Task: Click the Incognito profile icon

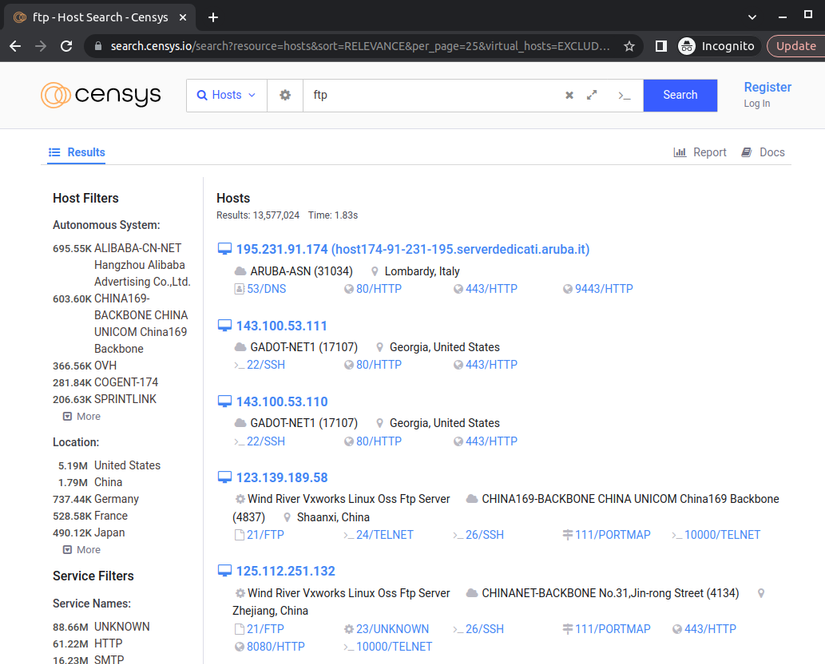Action: tap(687, 46)
